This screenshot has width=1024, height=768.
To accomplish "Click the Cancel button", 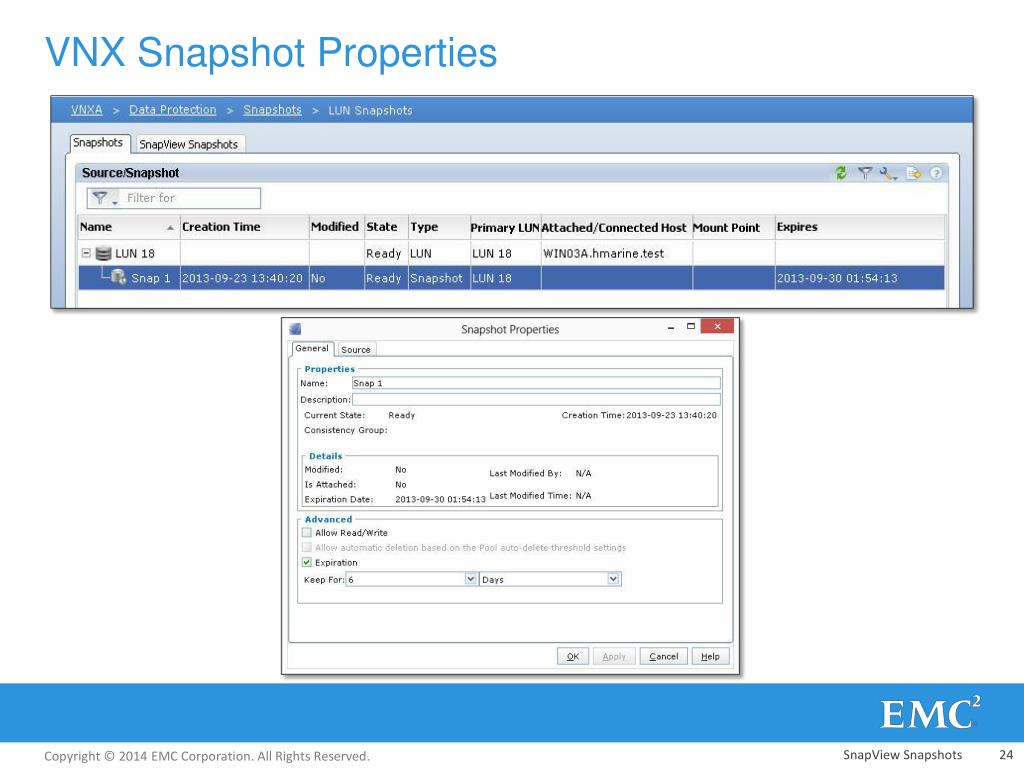I will coord(664,656).
